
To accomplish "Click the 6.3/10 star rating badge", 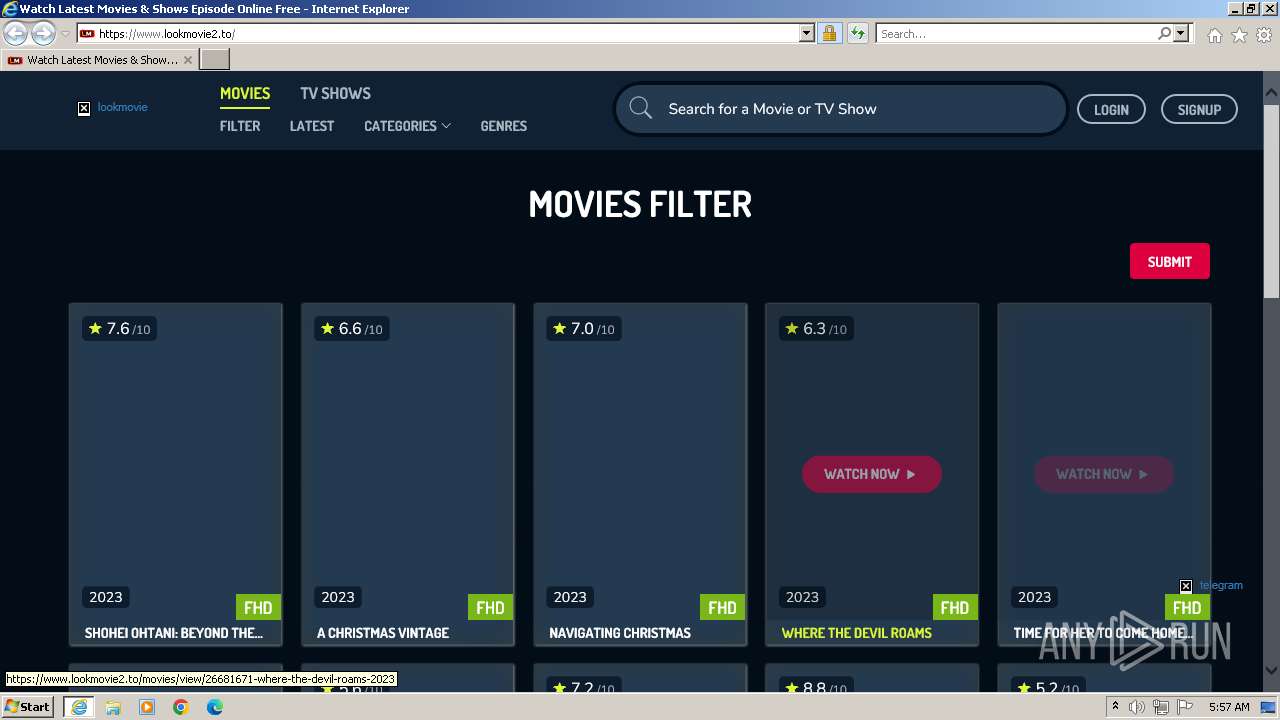I will [816, 329].
